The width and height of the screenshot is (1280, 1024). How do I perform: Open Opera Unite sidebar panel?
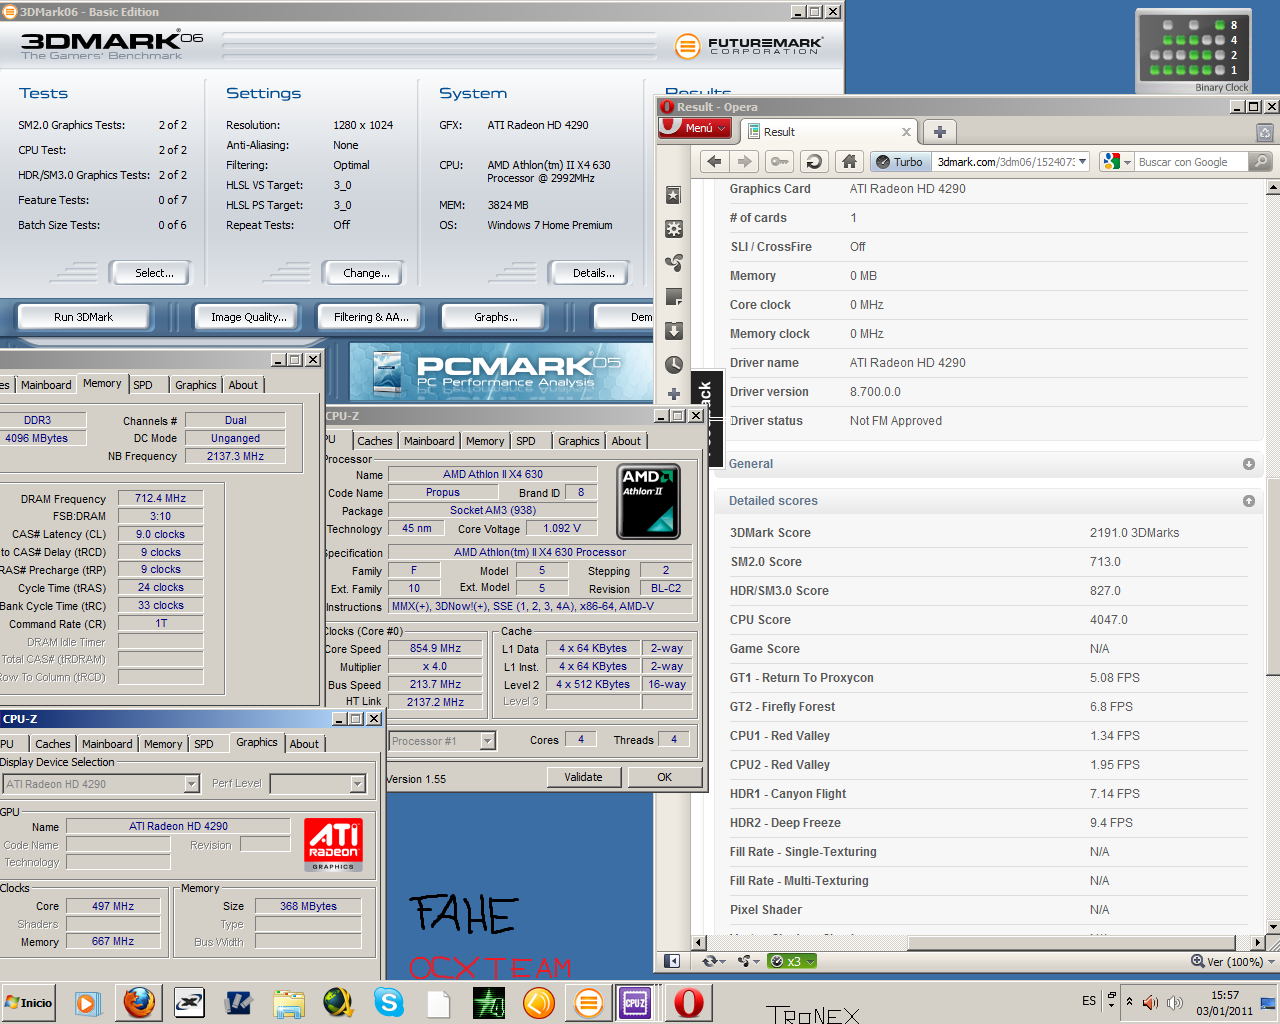click(674, 263)
